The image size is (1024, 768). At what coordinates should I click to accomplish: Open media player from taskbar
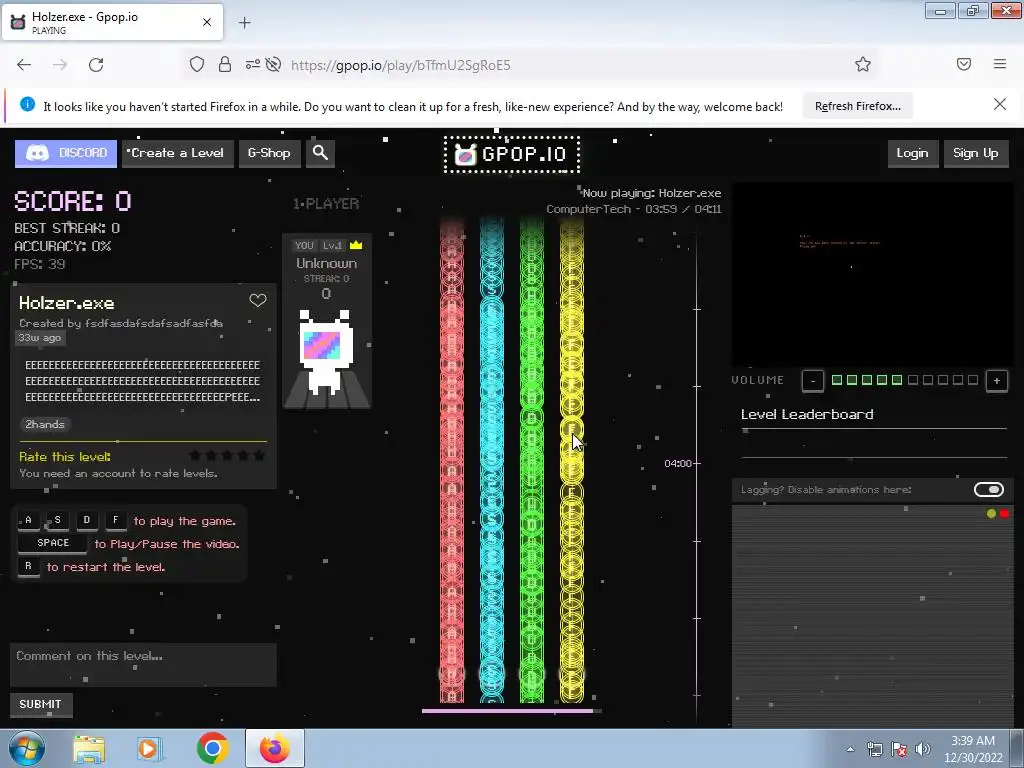[150, 749]
